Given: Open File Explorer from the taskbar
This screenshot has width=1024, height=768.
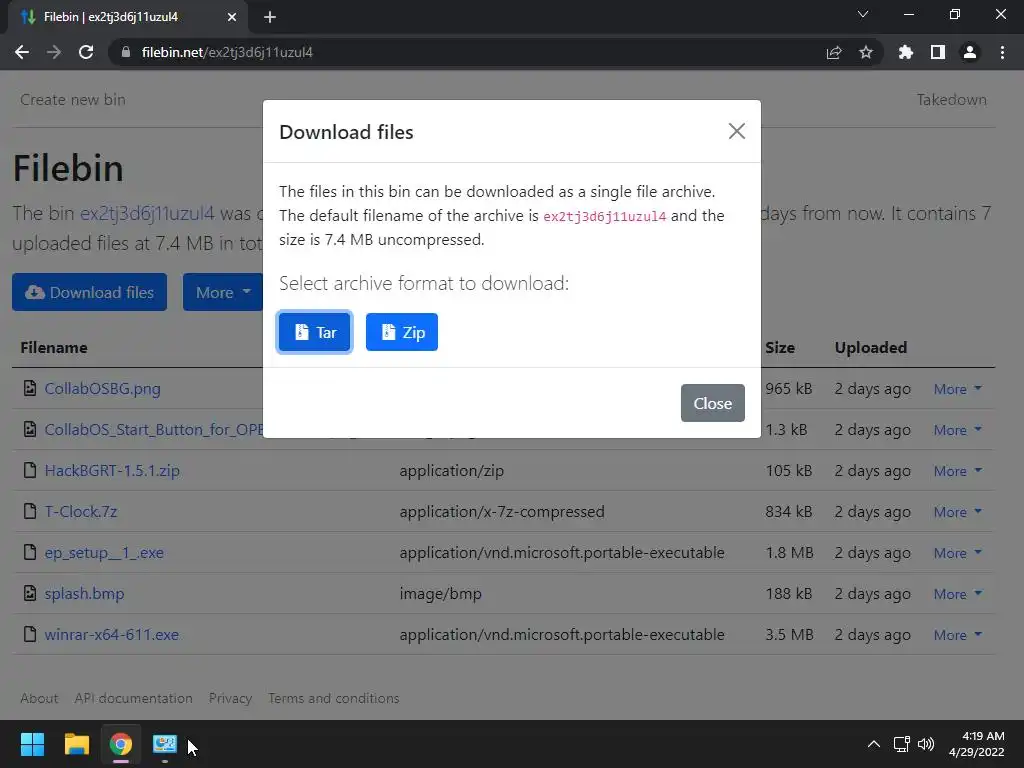Looking at the screenshot, I should [76, 744].
